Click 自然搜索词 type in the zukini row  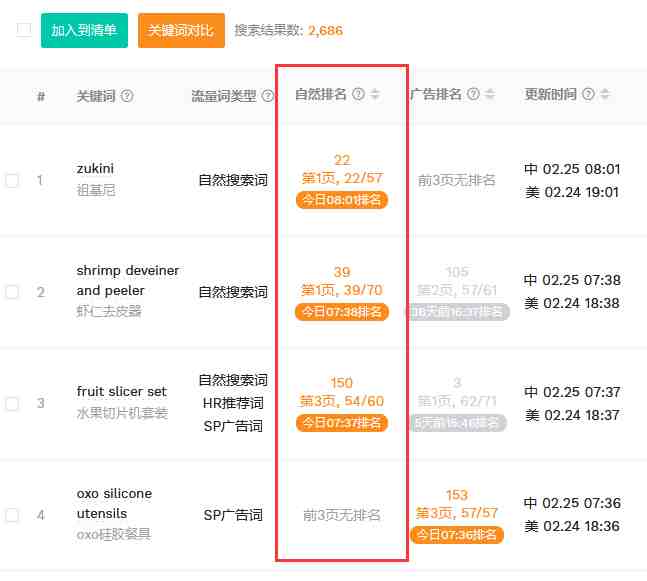233,180
